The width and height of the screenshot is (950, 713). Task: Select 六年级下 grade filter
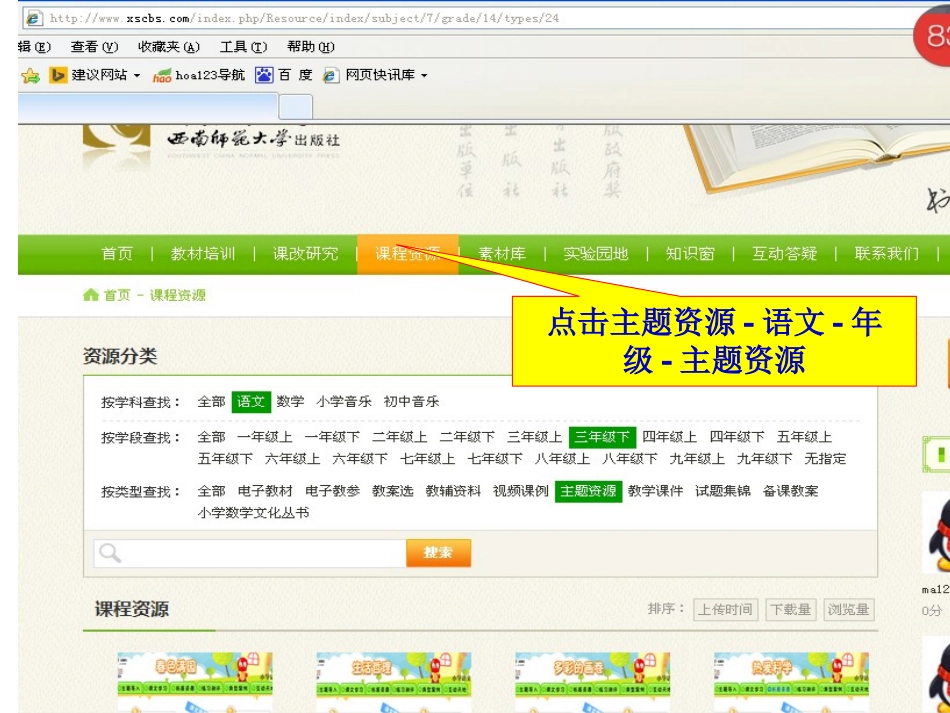360,459
